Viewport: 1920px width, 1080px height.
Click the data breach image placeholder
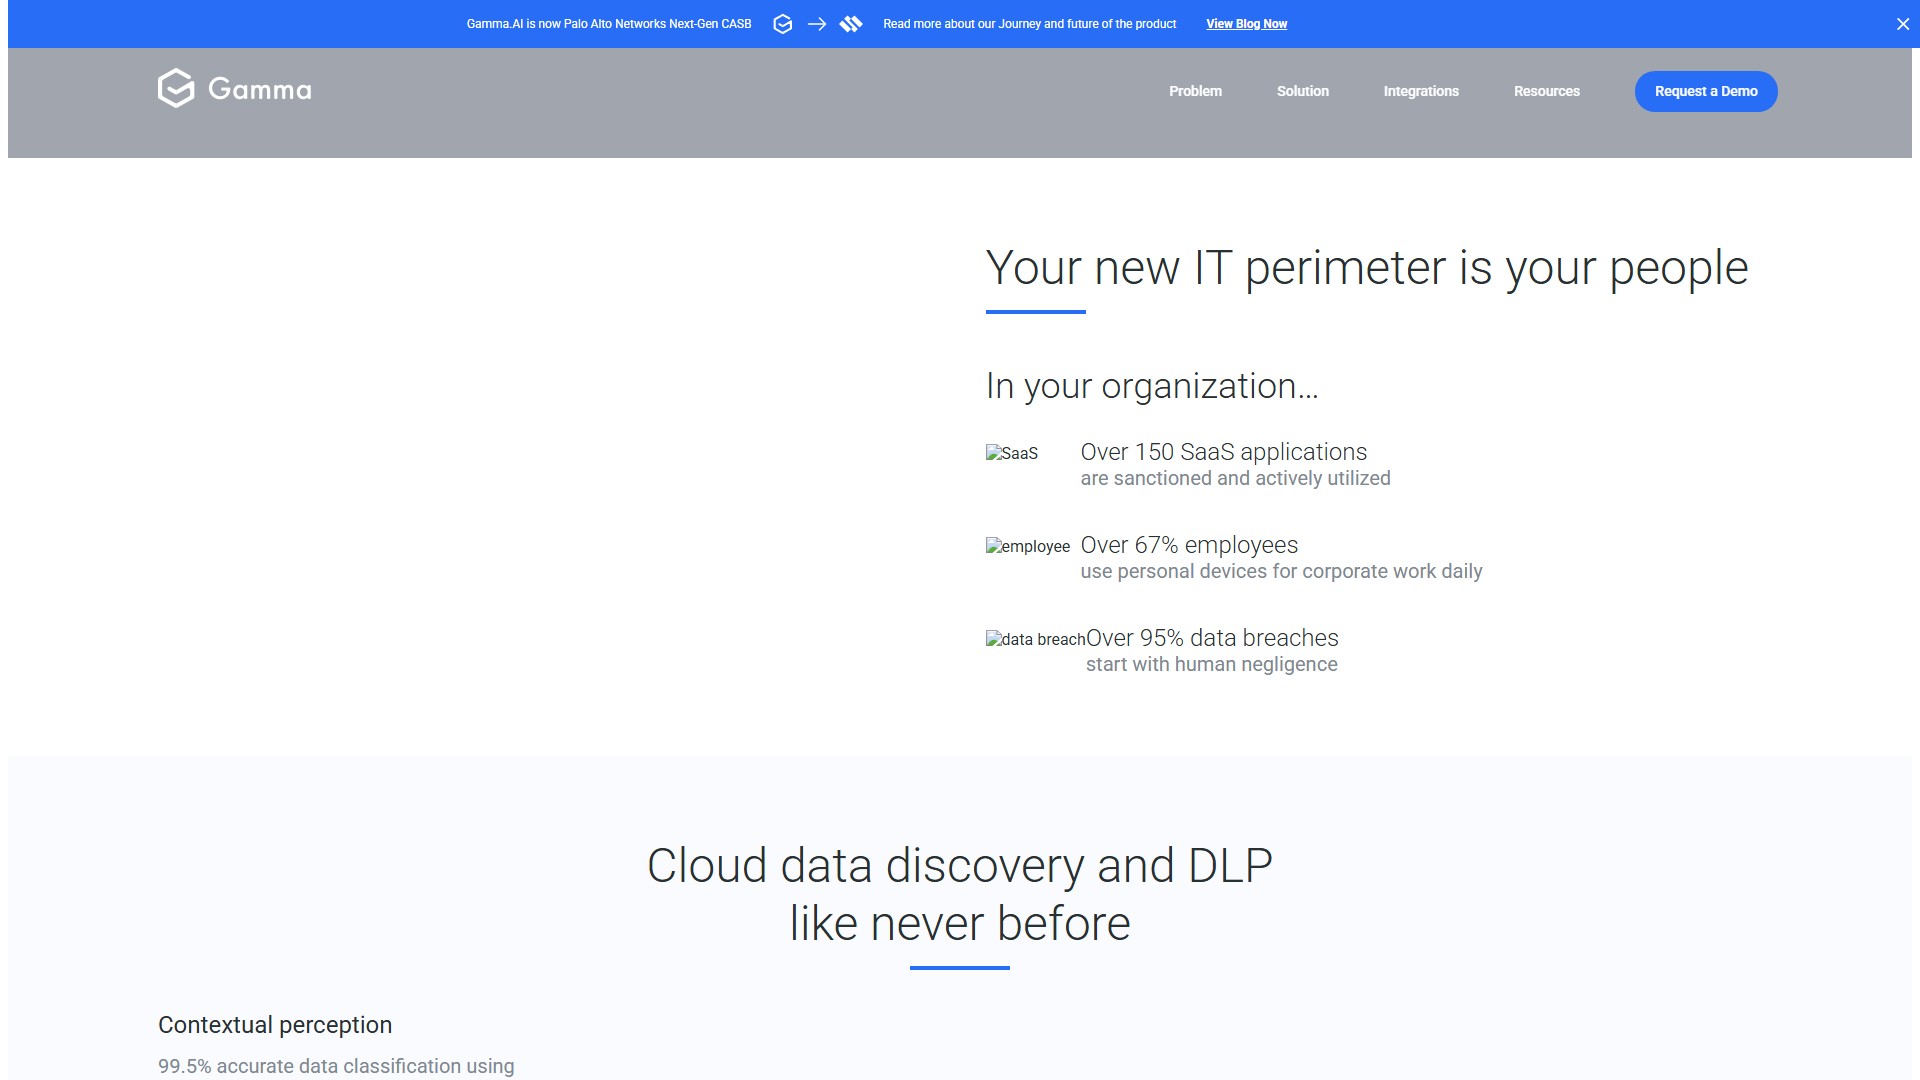click(x=1035, y=639)
